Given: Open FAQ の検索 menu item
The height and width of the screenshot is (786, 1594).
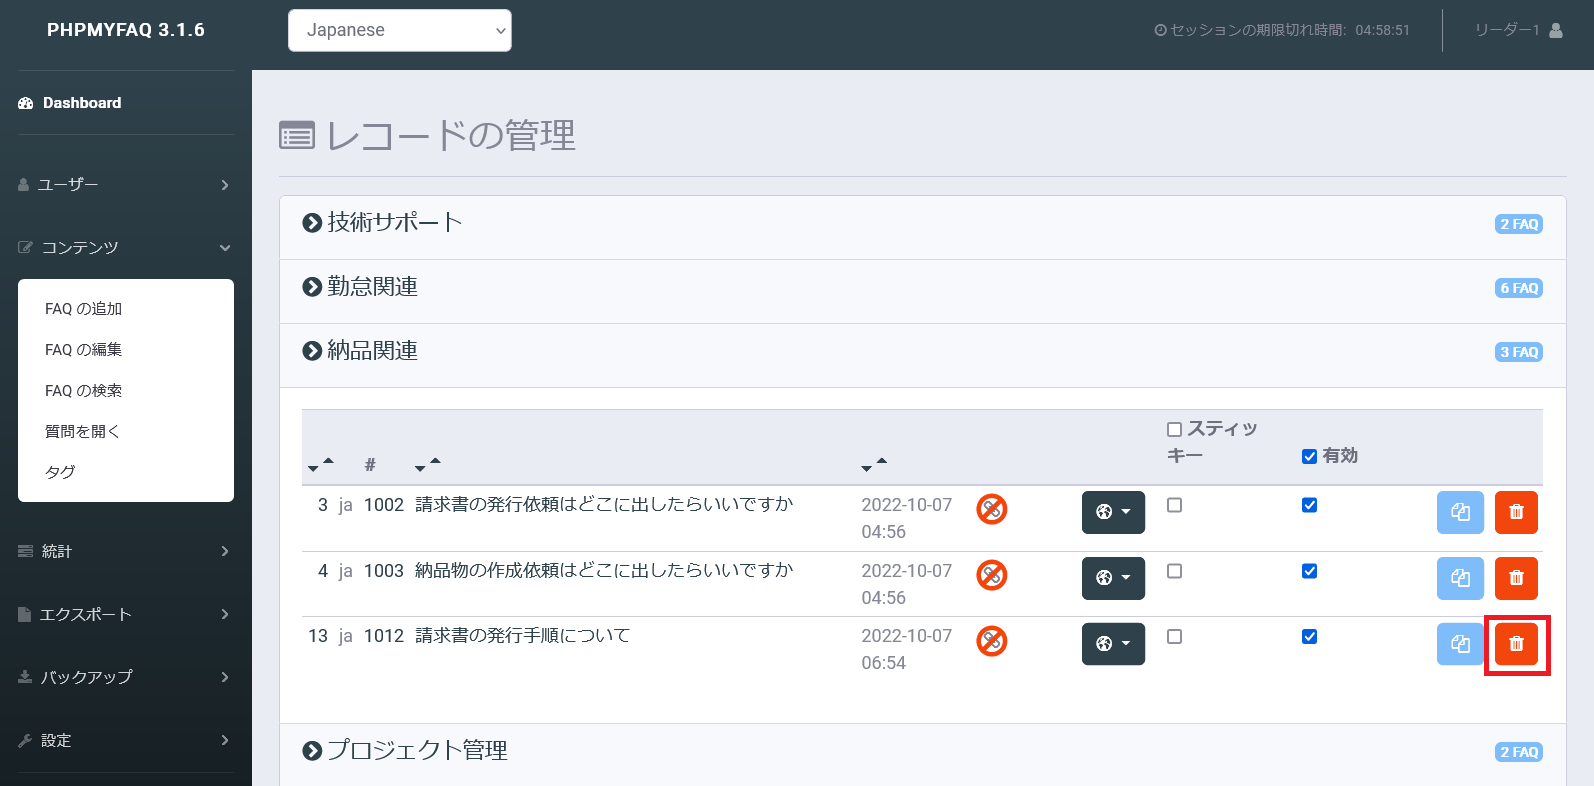Looking at the screenshot, I should tap(83, 391).
